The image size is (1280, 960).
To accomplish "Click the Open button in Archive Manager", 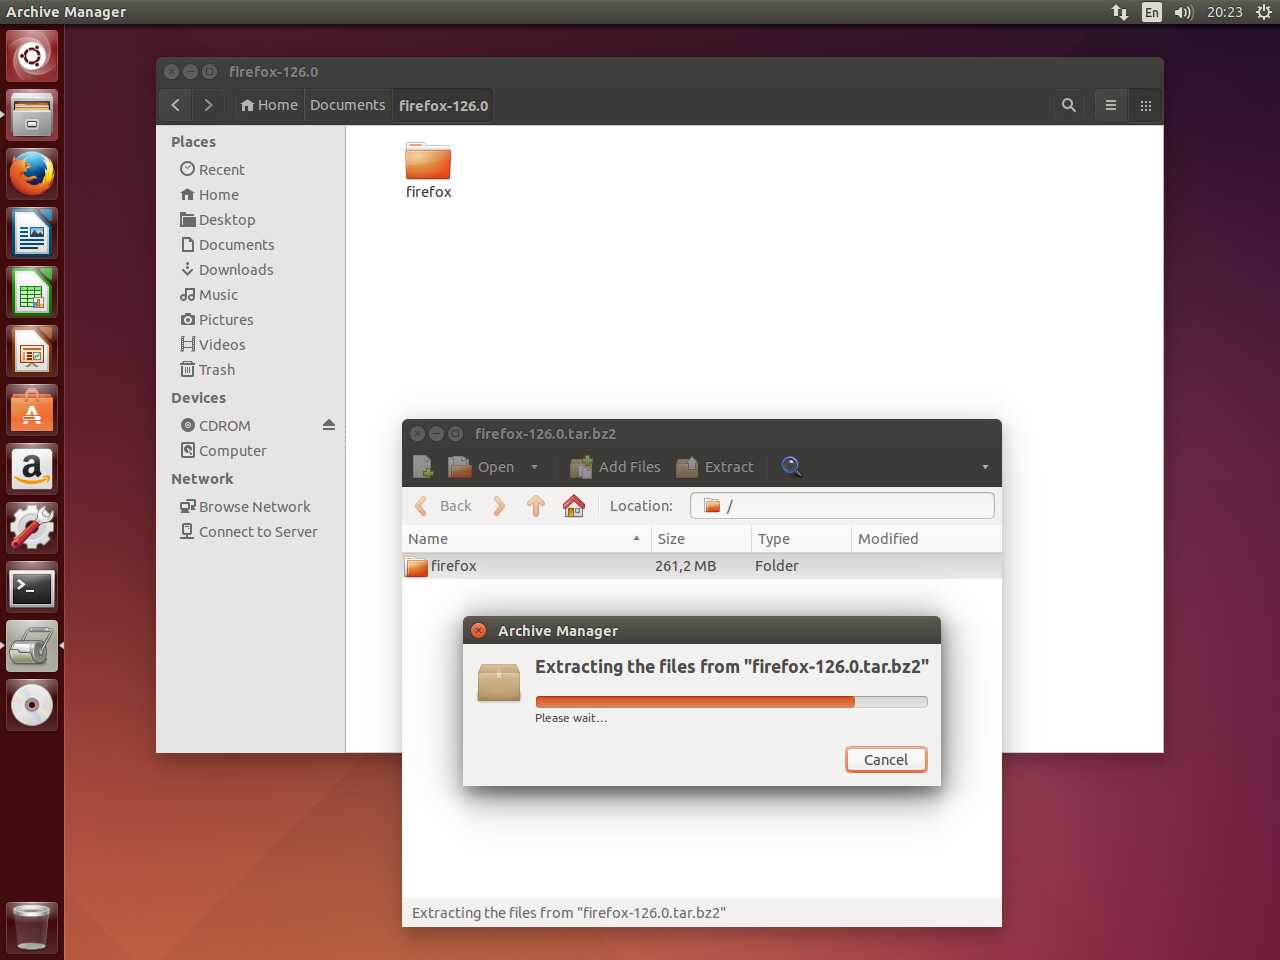I will pyautogui.click(x=482, y=467).
